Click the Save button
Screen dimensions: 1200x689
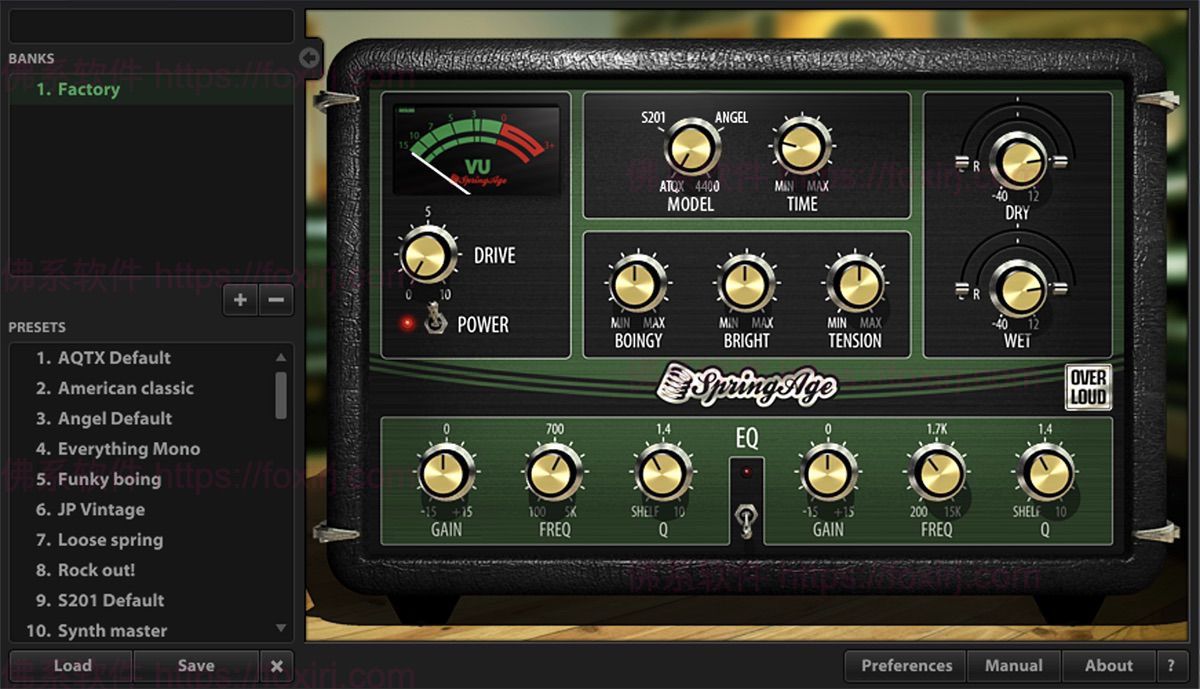coord(196,665)
